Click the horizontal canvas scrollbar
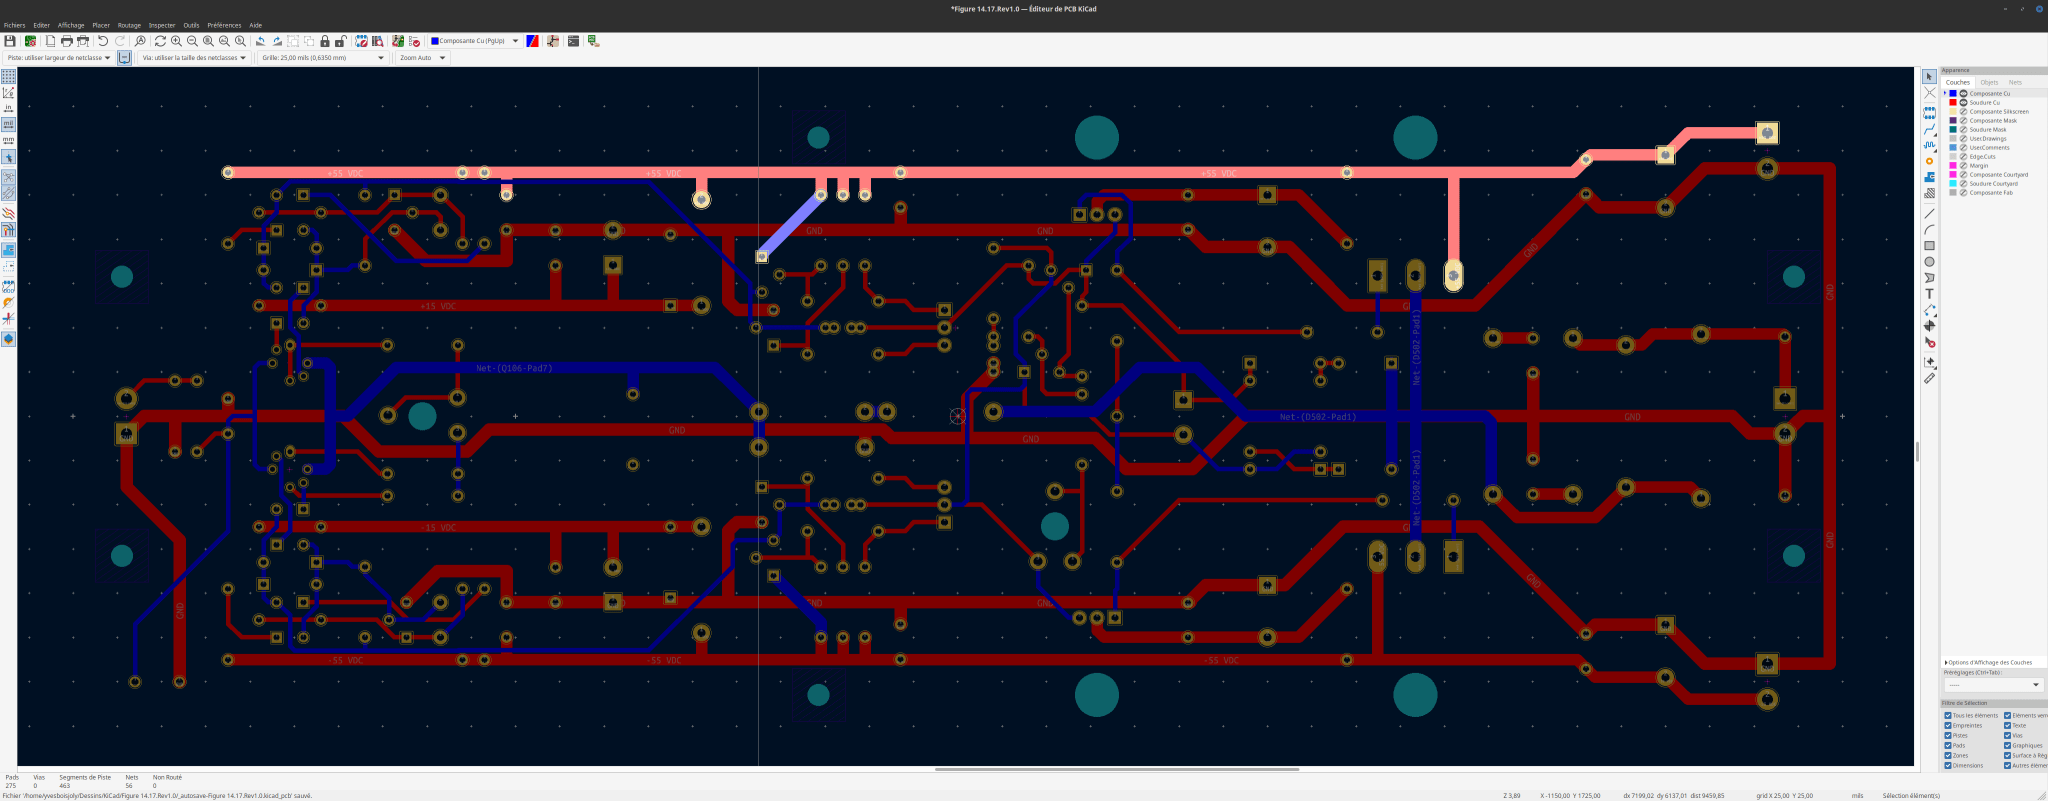 click(1117, 769)
